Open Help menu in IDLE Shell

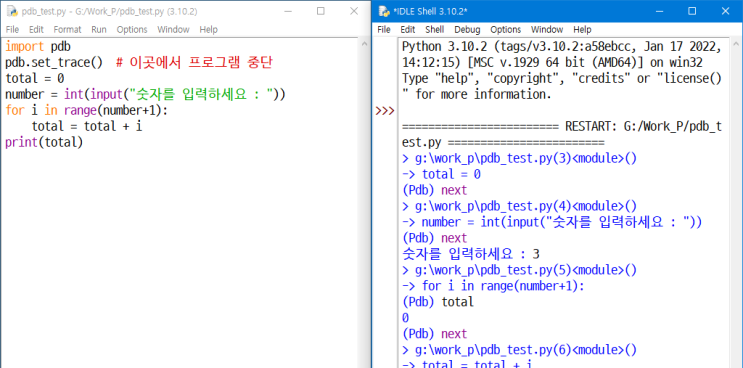coord(582,29)
